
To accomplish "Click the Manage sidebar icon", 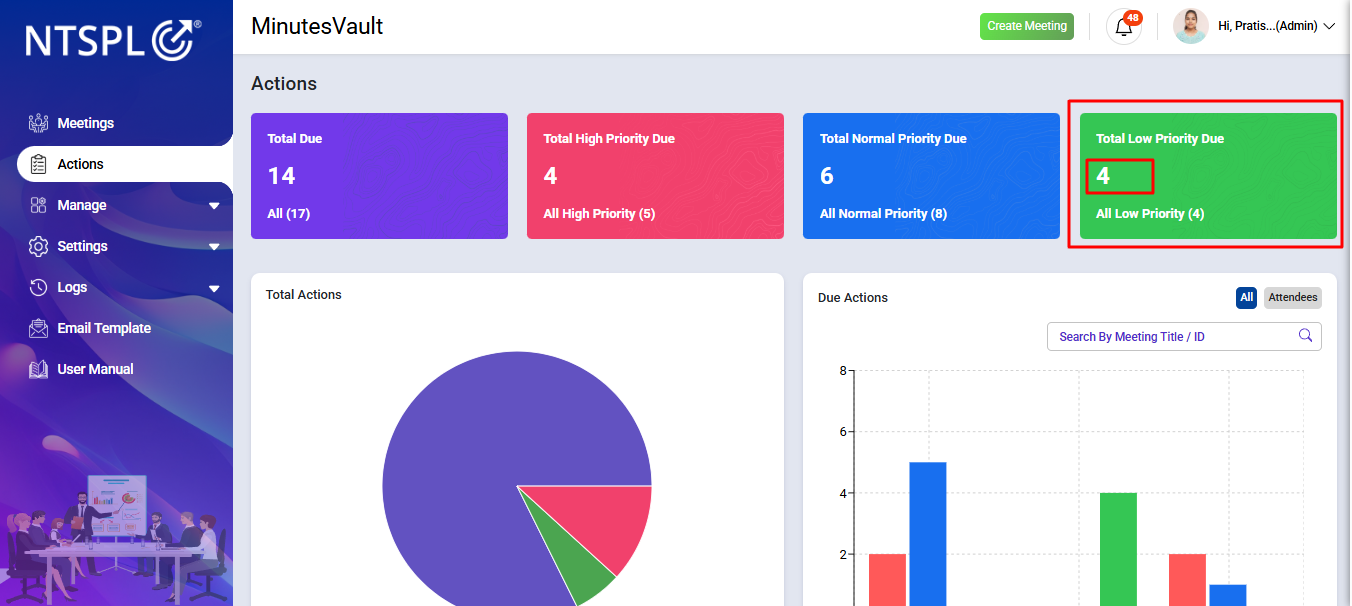I will pos(39,205).
